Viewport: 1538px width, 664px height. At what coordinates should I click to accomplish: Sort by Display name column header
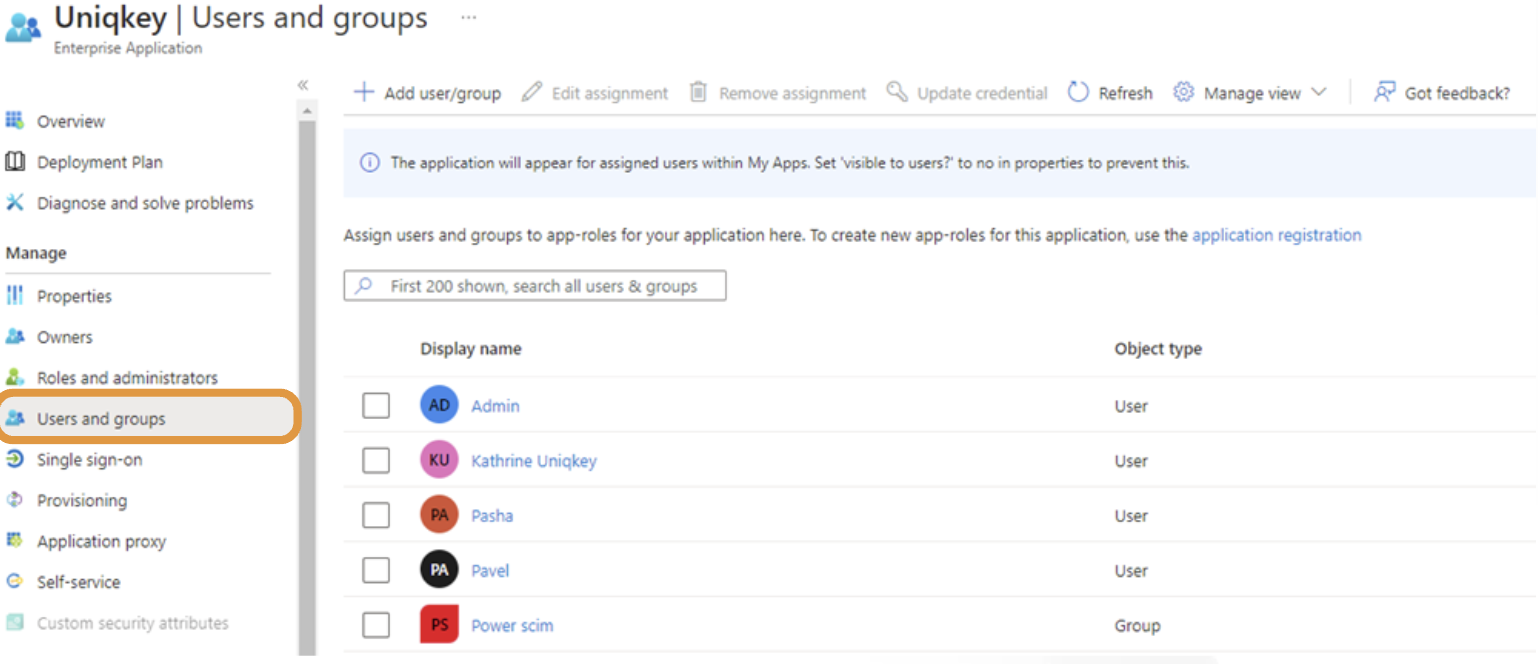click(x=470, y=349)
